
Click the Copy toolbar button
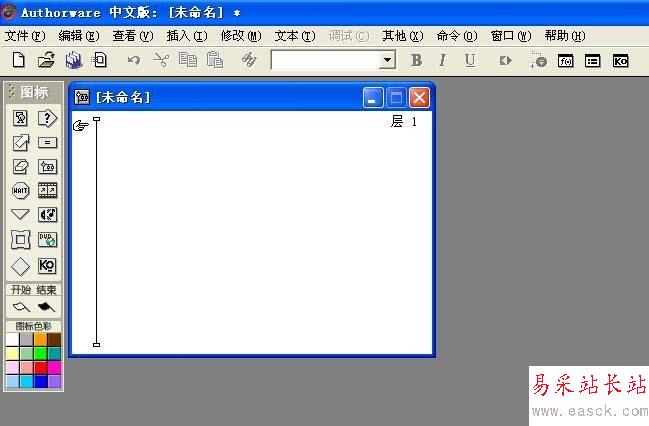pyautogui.click(x=188, y=60)
